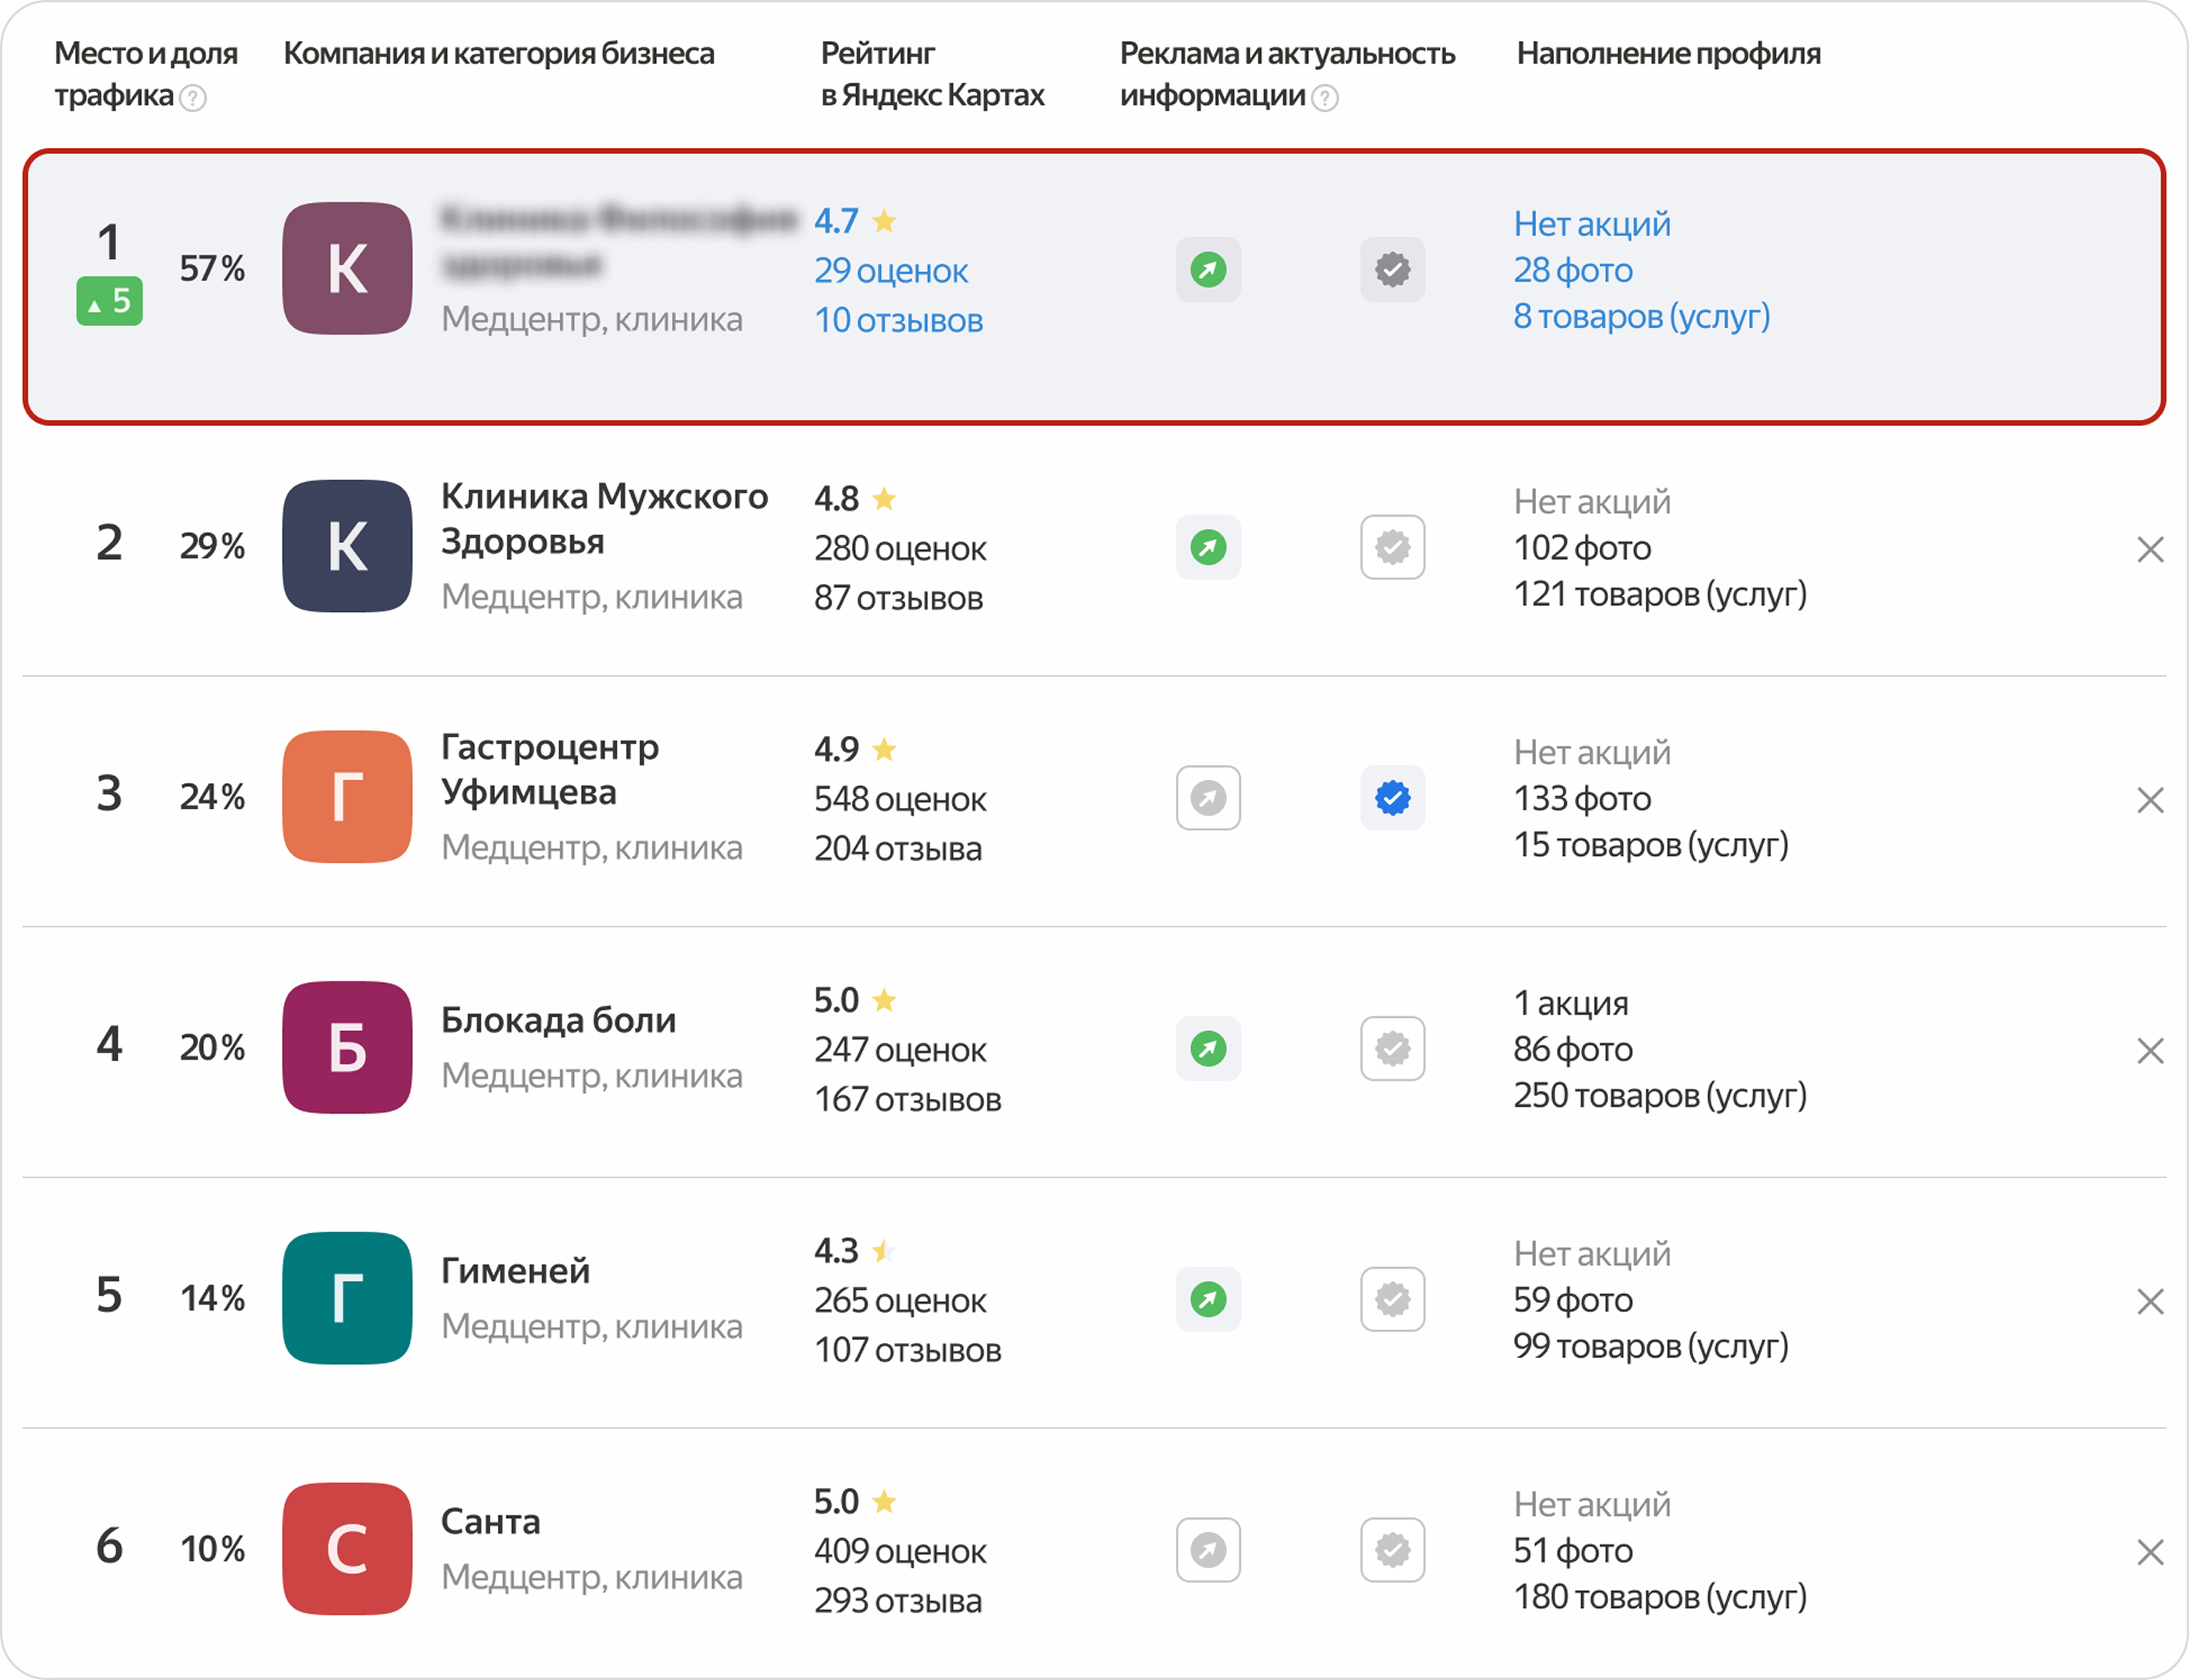Click Блокада боли purple 'Б' logo
This screenshot has height=1680, width=2189.
[347, 1047]
